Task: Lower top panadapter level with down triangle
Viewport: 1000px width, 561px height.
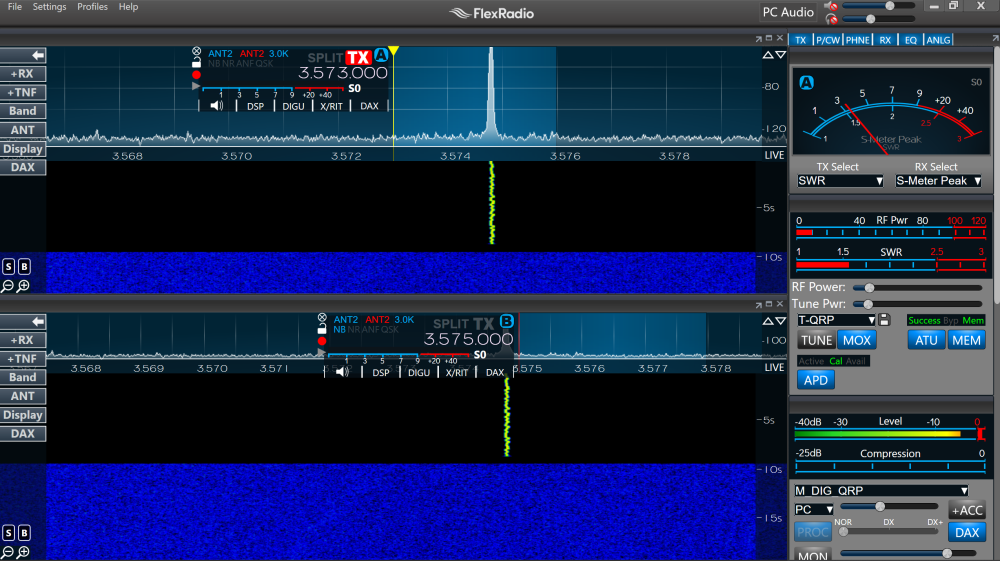Action: 780,55
